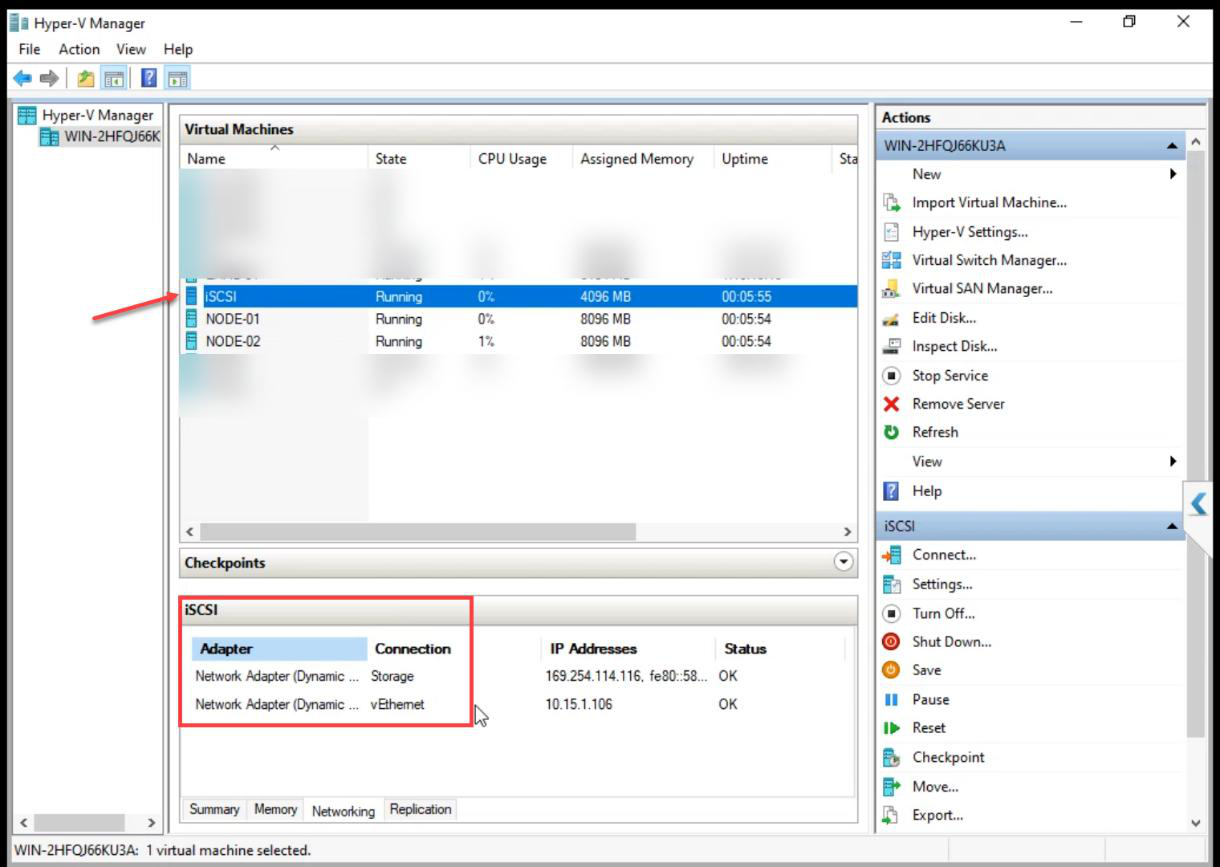Open the Action menu
Image resolution: width=1220 pixels, height=867 pixels.
pos(79,49)
